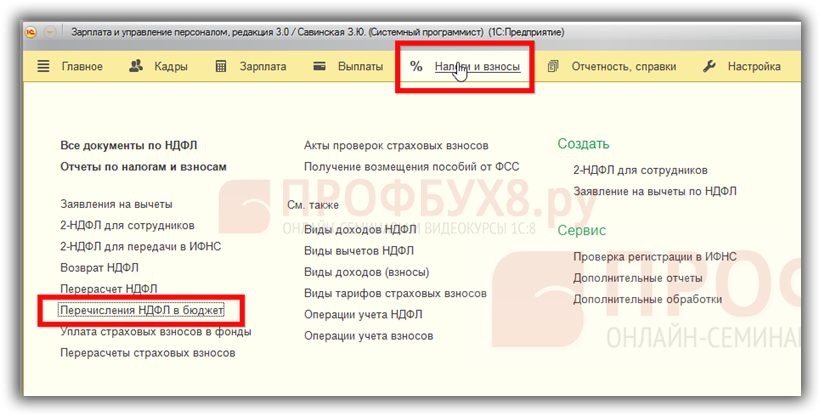Open the round title bar dropdown button
Image resolution: width=821 pixels, height=416 pixels.
50,32
